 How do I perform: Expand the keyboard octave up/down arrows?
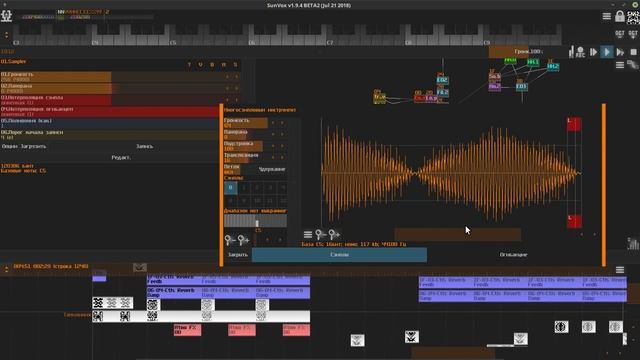point(6,35)
